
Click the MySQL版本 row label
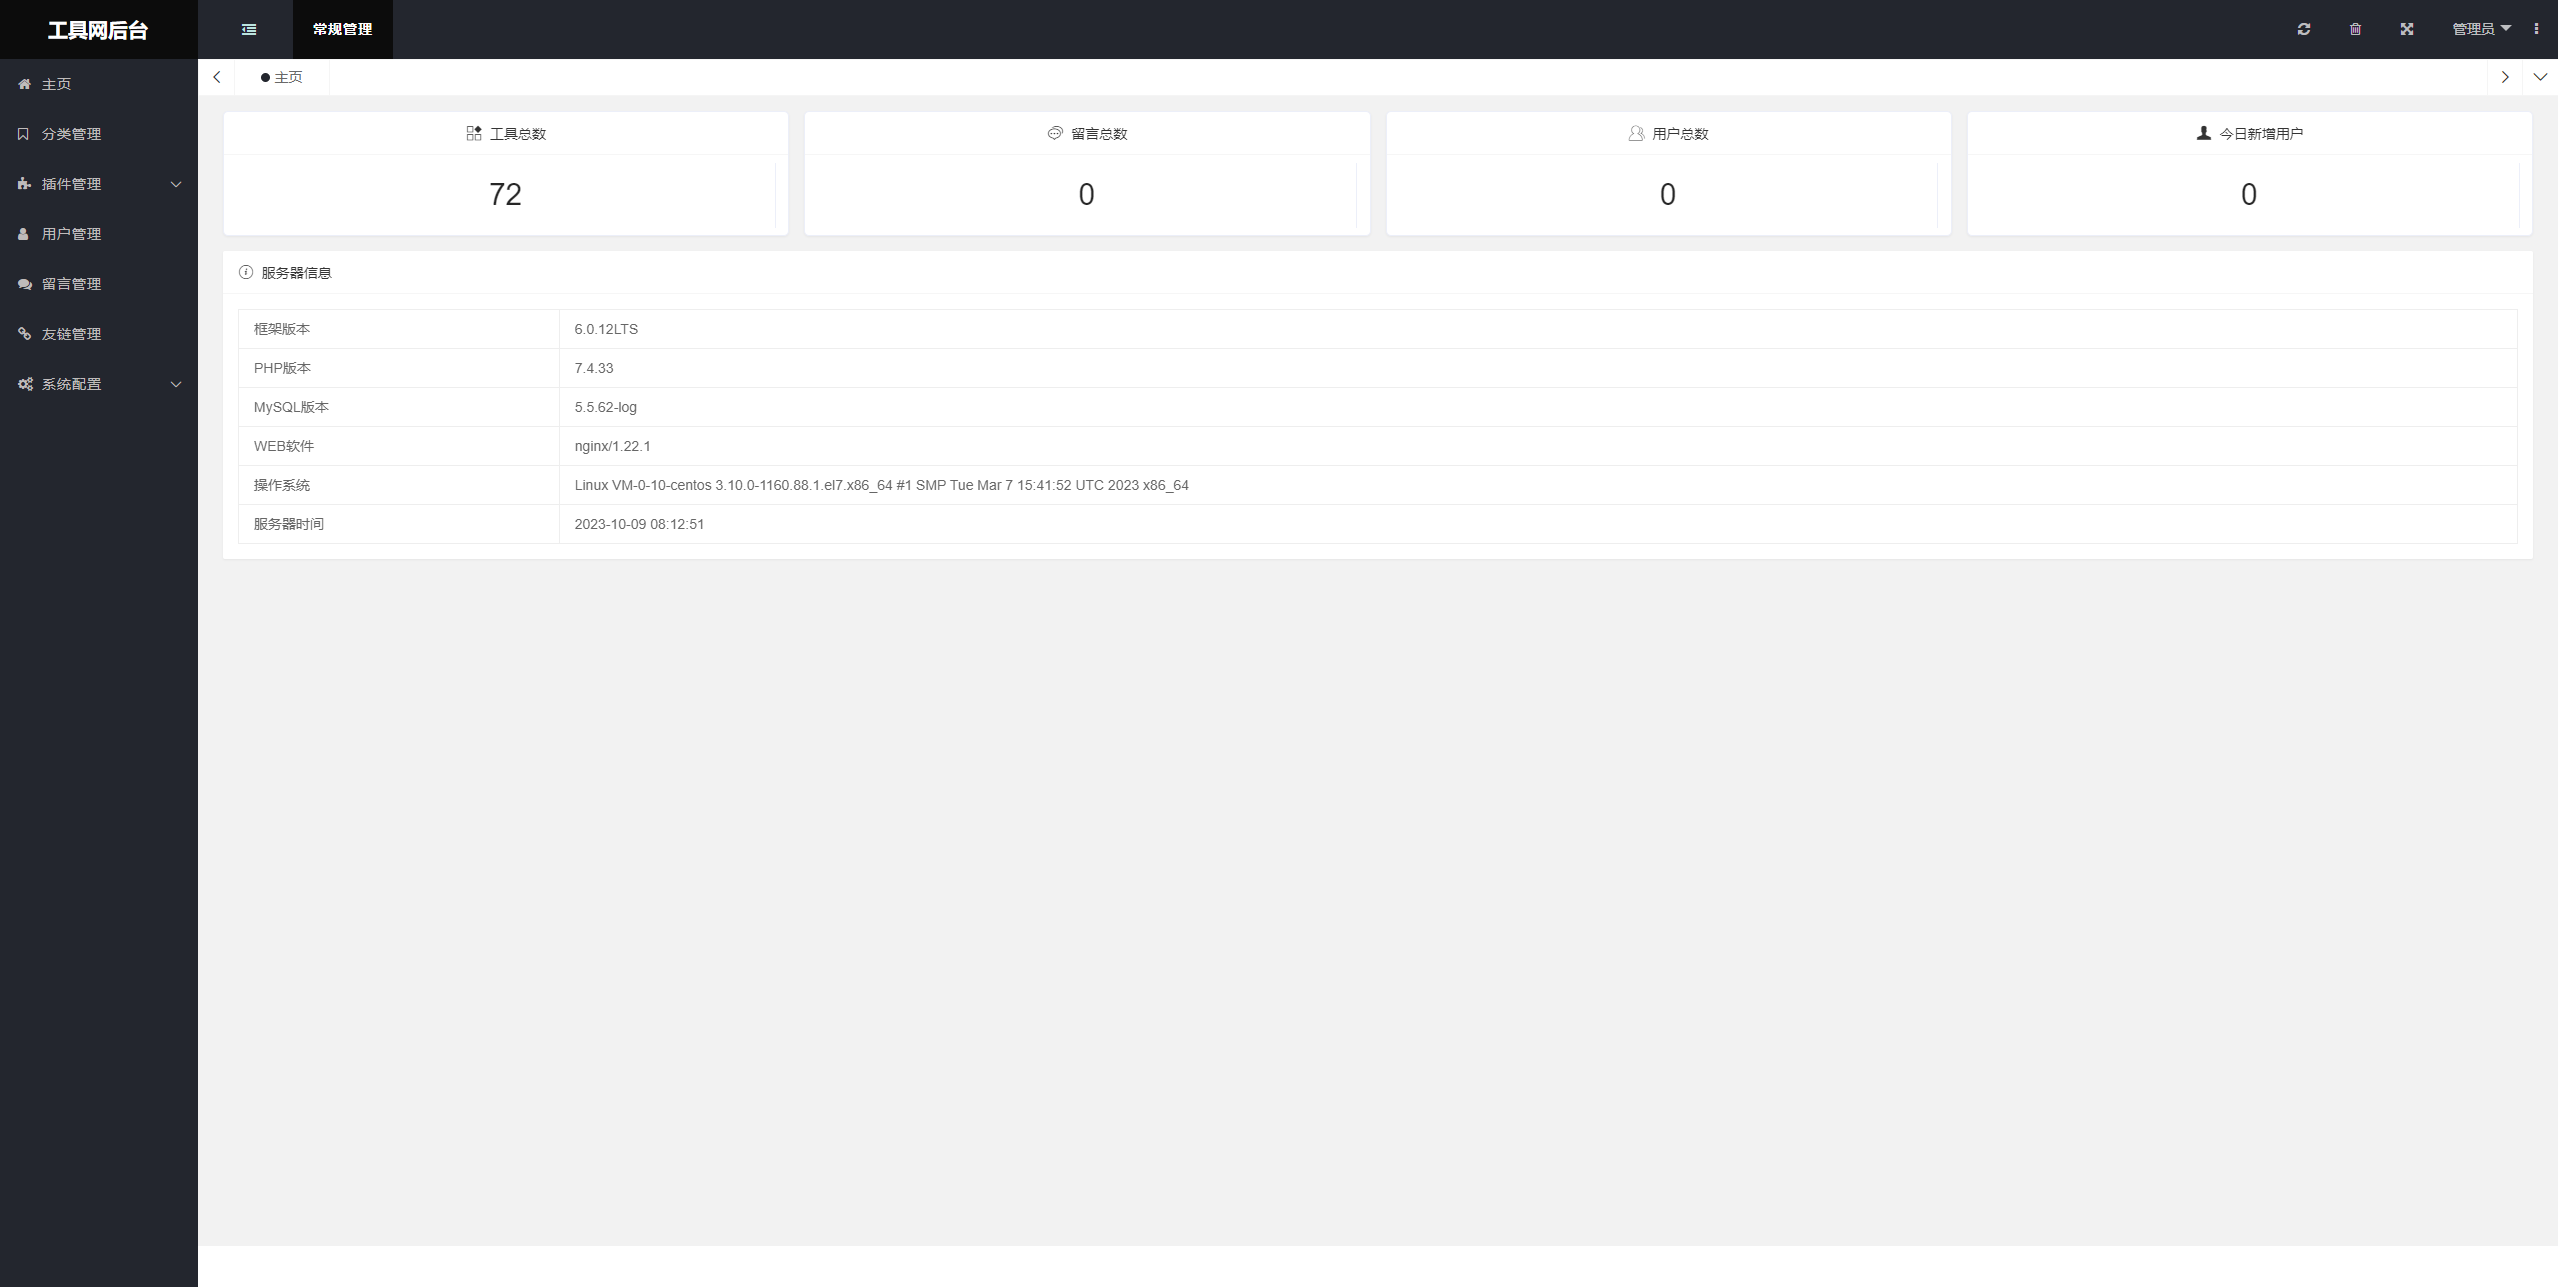[x=291, y=407]
